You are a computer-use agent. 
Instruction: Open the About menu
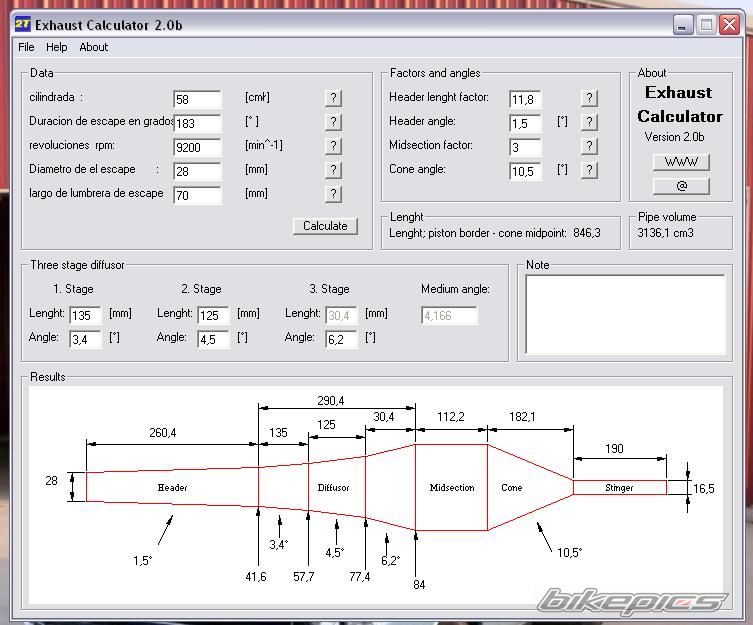[x=94, y=47]
